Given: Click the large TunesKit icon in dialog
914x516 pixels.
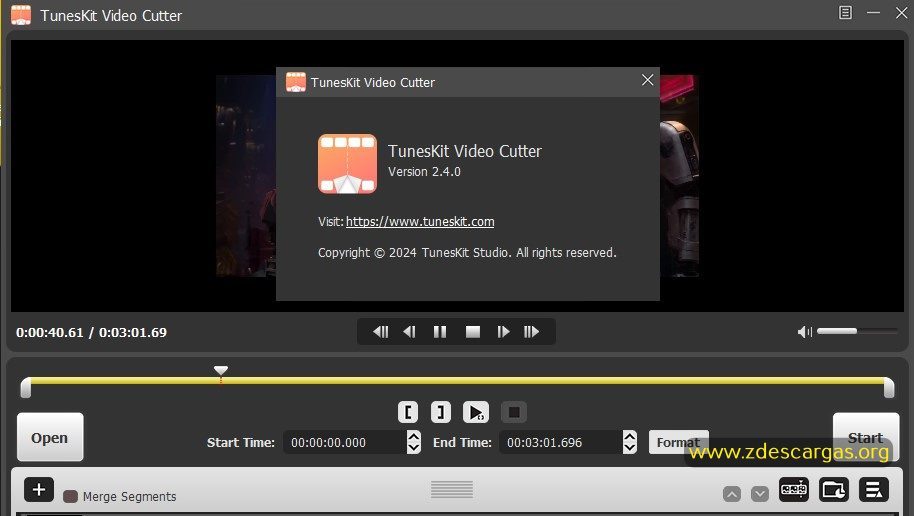Looking at the screenshot, I should click(x=347, y=164).
